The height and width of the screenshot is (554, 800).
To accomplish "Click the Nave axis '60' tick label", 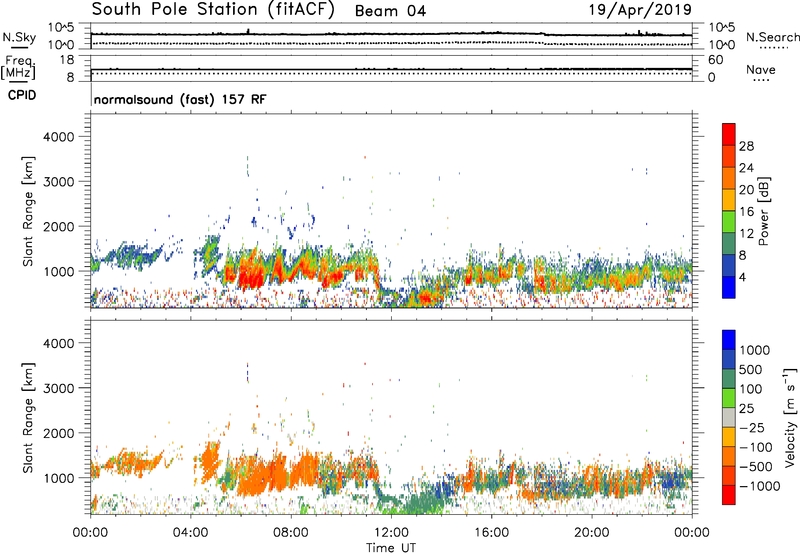I will 715,60.
